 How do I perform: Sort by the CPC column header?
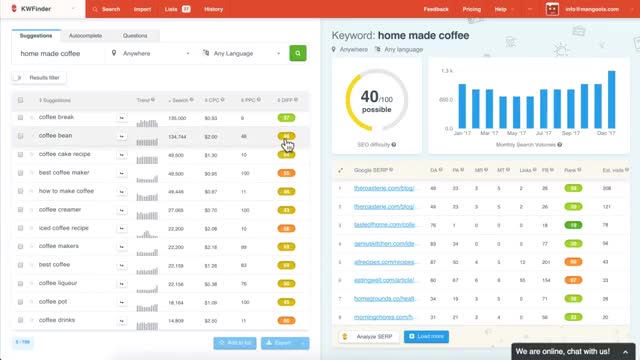pyautogui.click(x=214, y=100)
